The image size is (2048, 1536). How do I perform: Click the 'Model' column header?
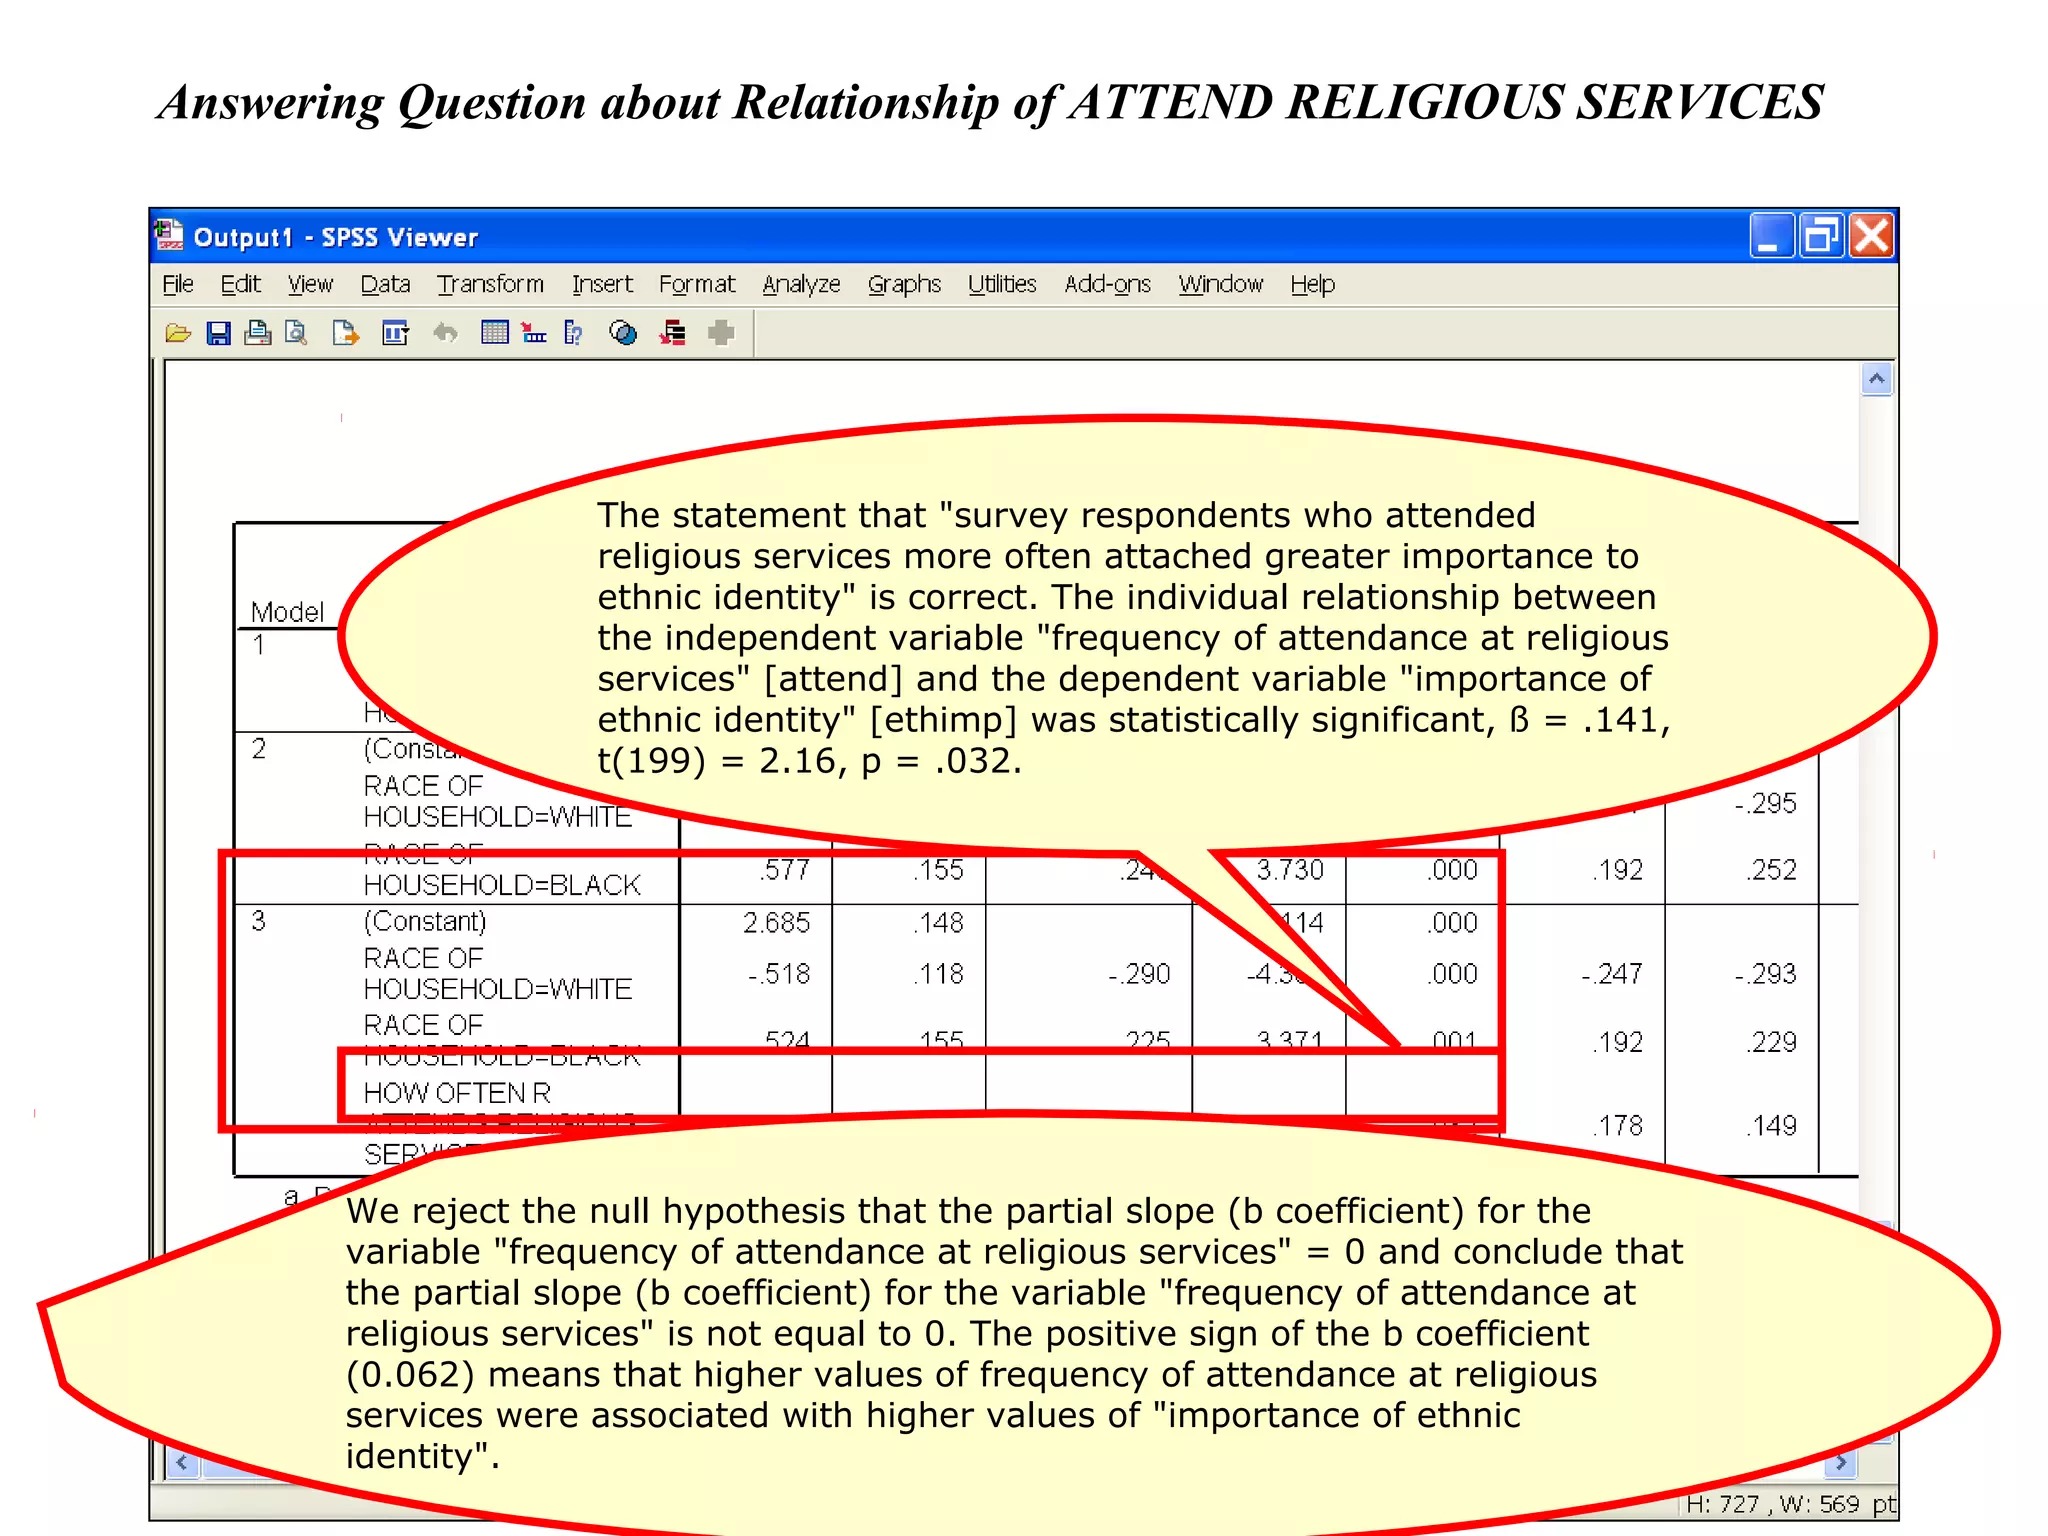coord(287,611)
